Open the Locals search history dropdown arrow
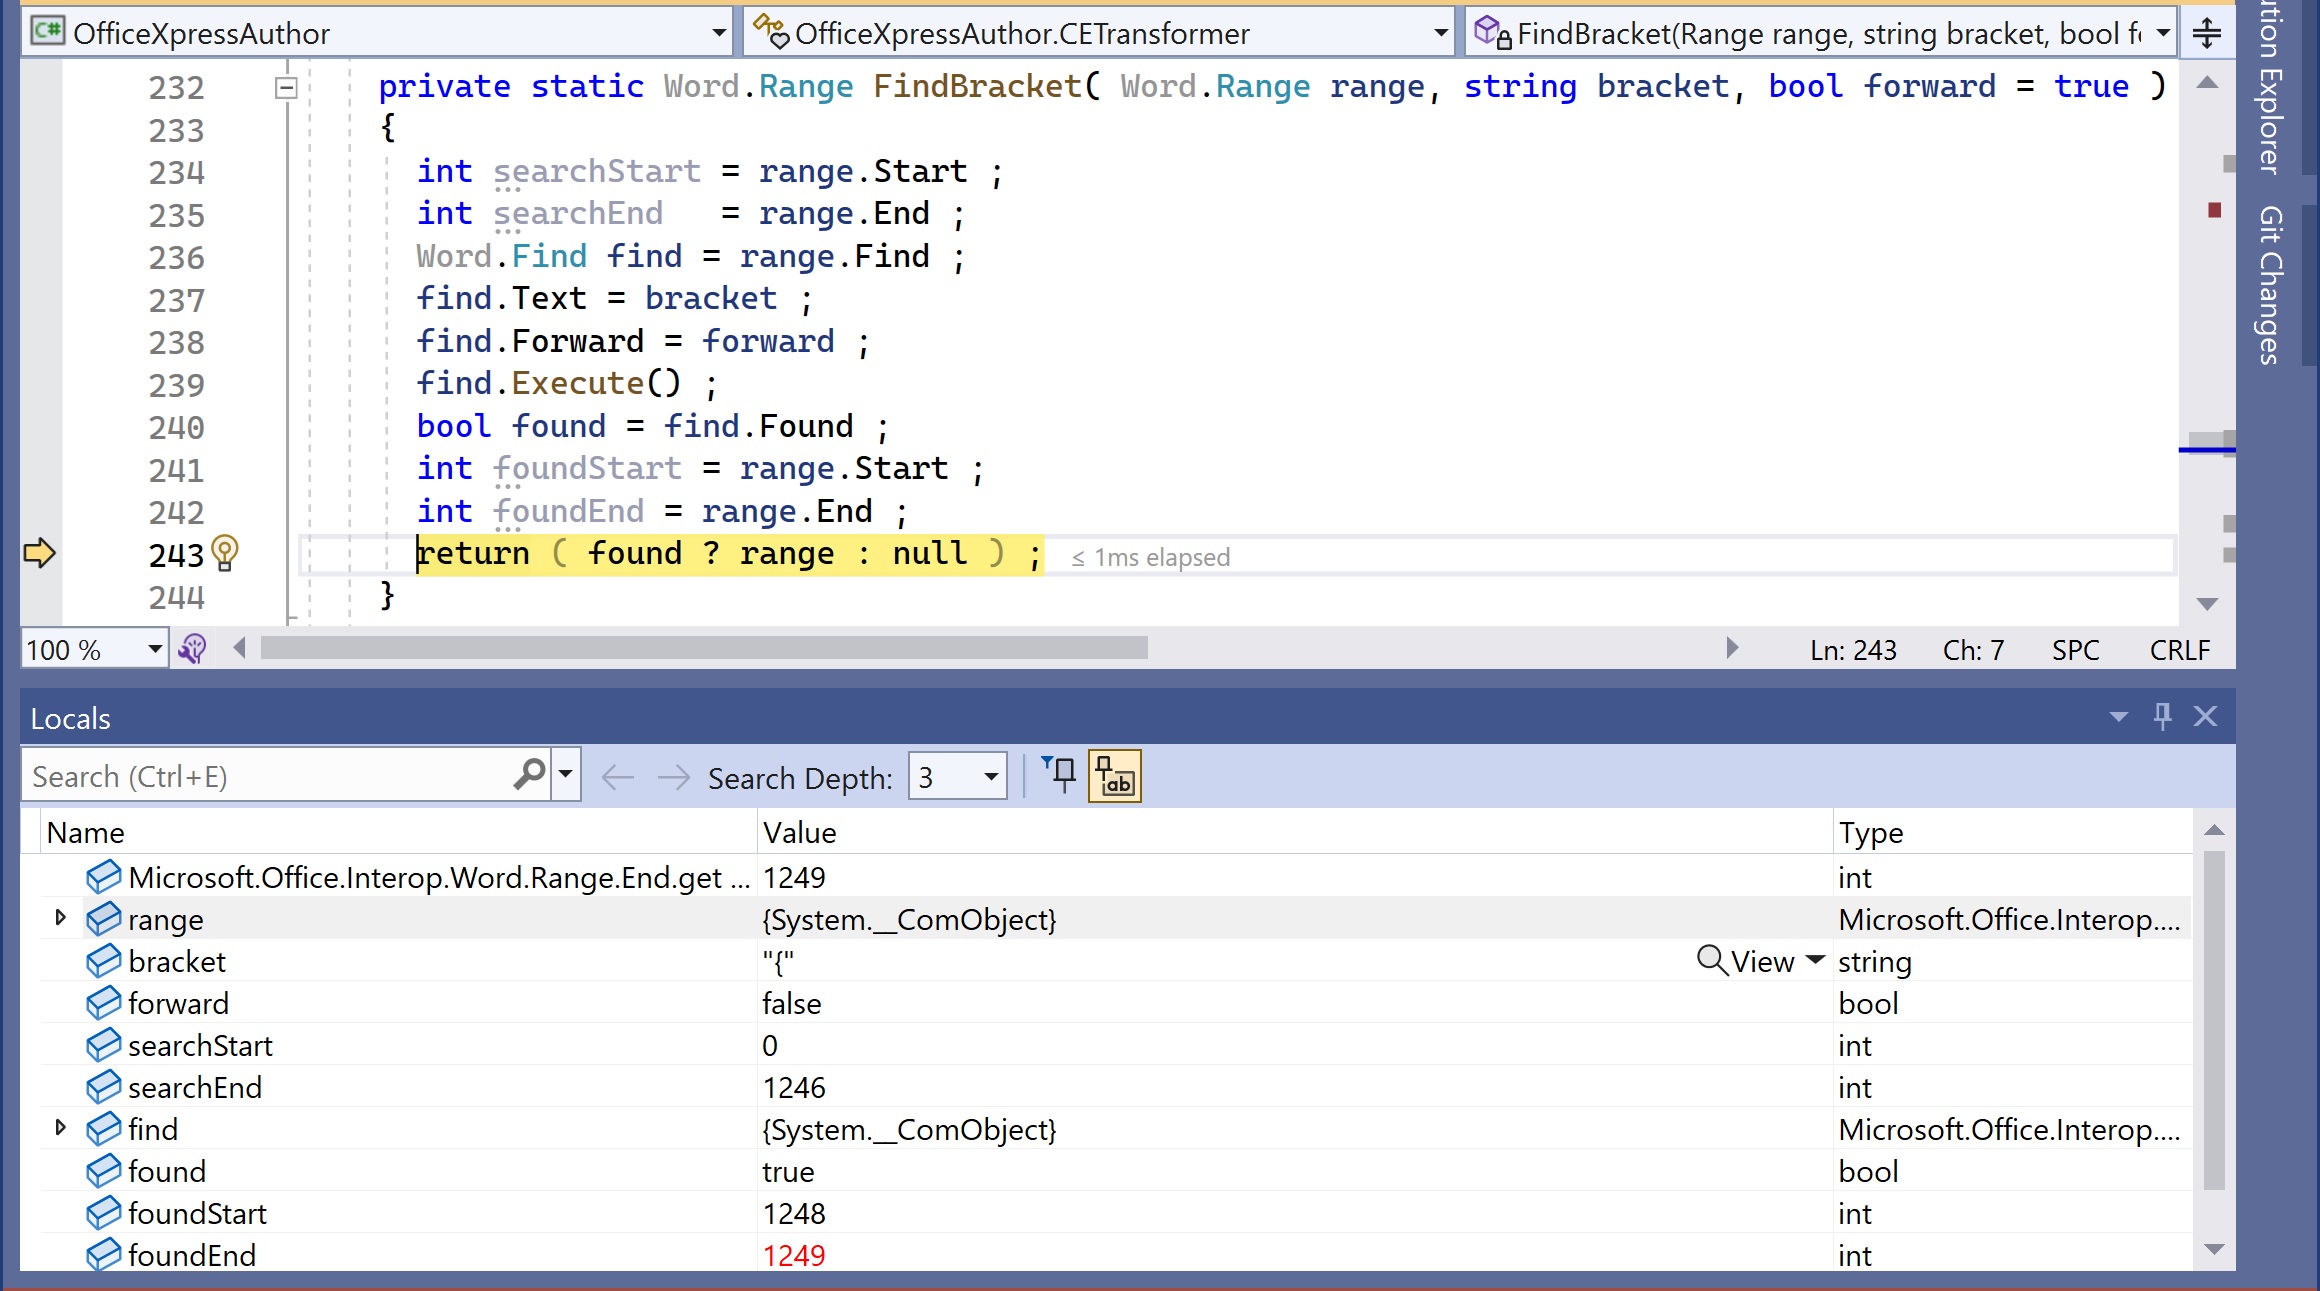This screenshot has height=1291, width=2320. (x=565, y=774)
